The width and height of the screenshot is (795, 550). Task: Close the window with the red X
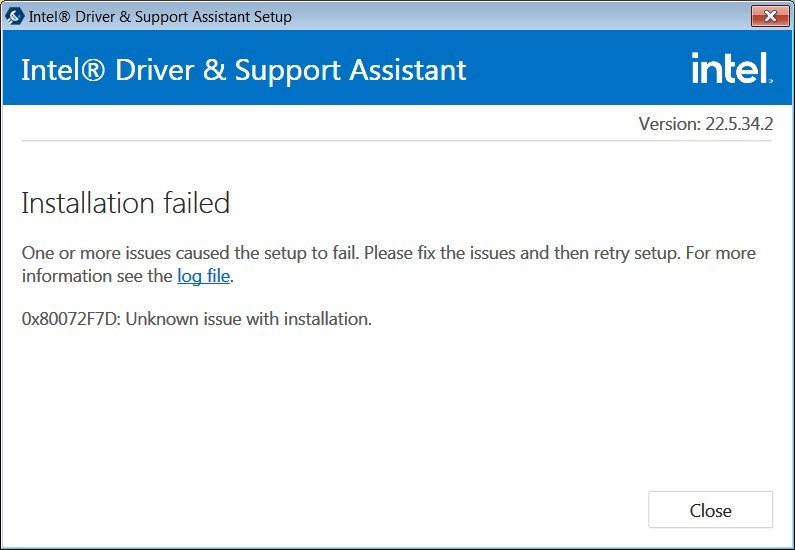coord(770,16)
